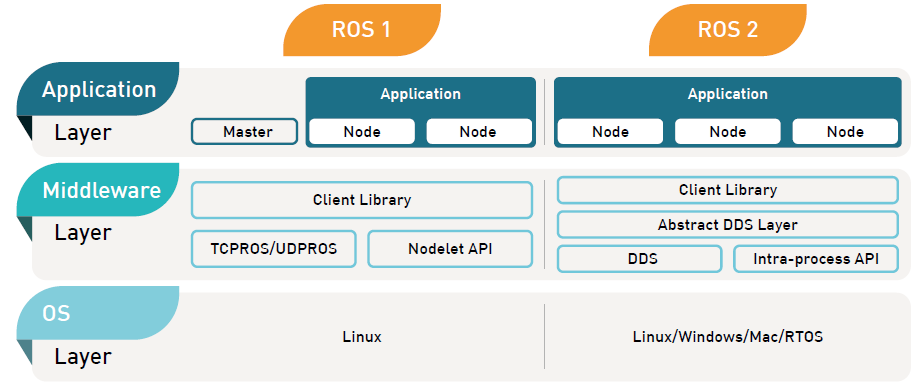The height and width of the screenshot is (390, 915).
Task: Select the ROS 1 Node box farthest from Master
Action: 479,131
